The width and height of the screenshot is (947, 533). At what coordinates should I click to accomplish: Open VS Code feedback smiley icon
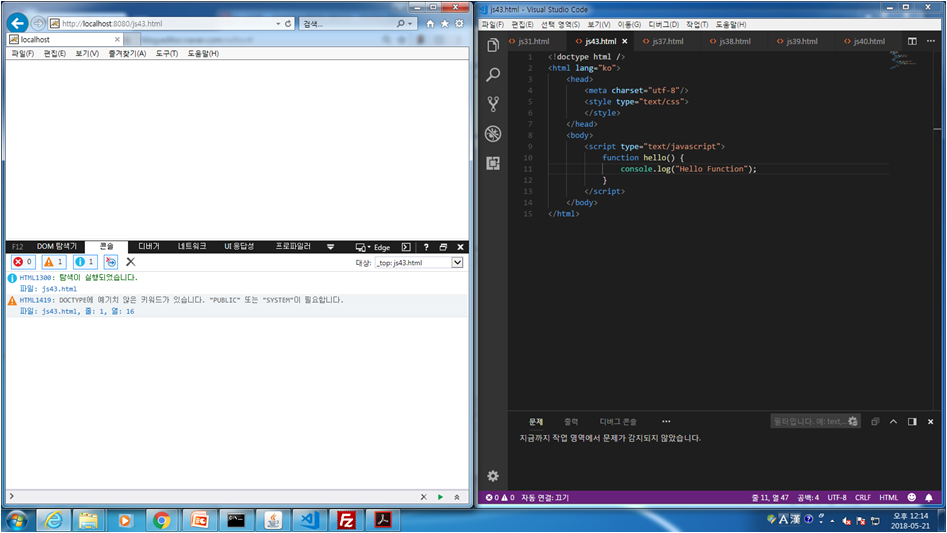(x=911, y=497)
